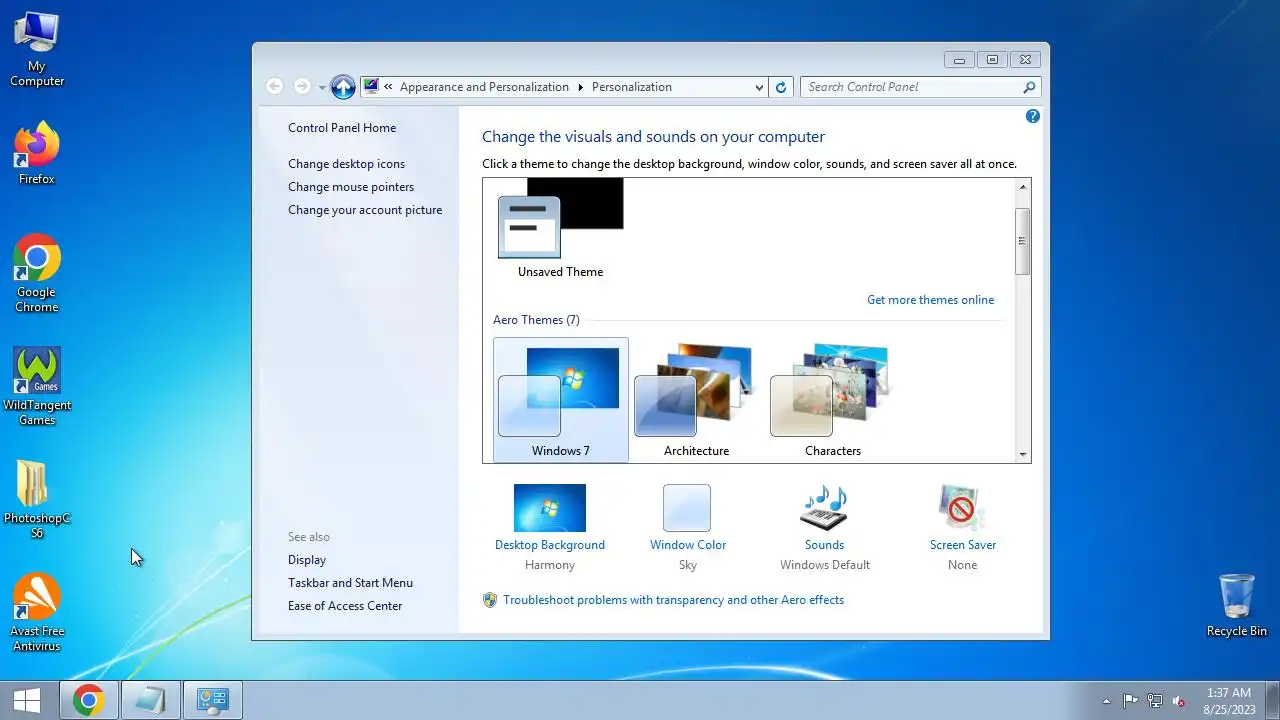Click the control panel icon in address bar
This screenshot has width=1280, height=720.
click(x=371, y=87)
